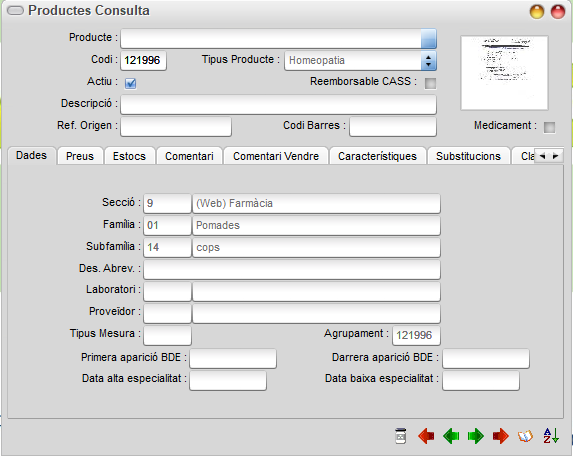Image resolution: width=573 pixels, height=457 pixels.
Task: Open the Característiques tab
Action: tap(377, 156)
